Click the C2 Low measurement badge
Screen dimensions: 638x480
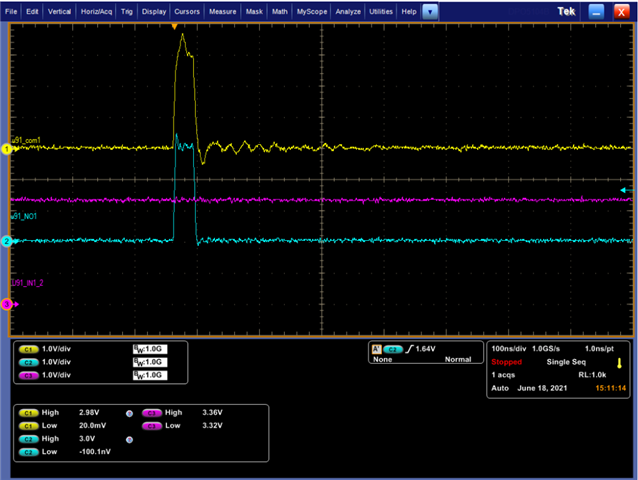(28, 452)
